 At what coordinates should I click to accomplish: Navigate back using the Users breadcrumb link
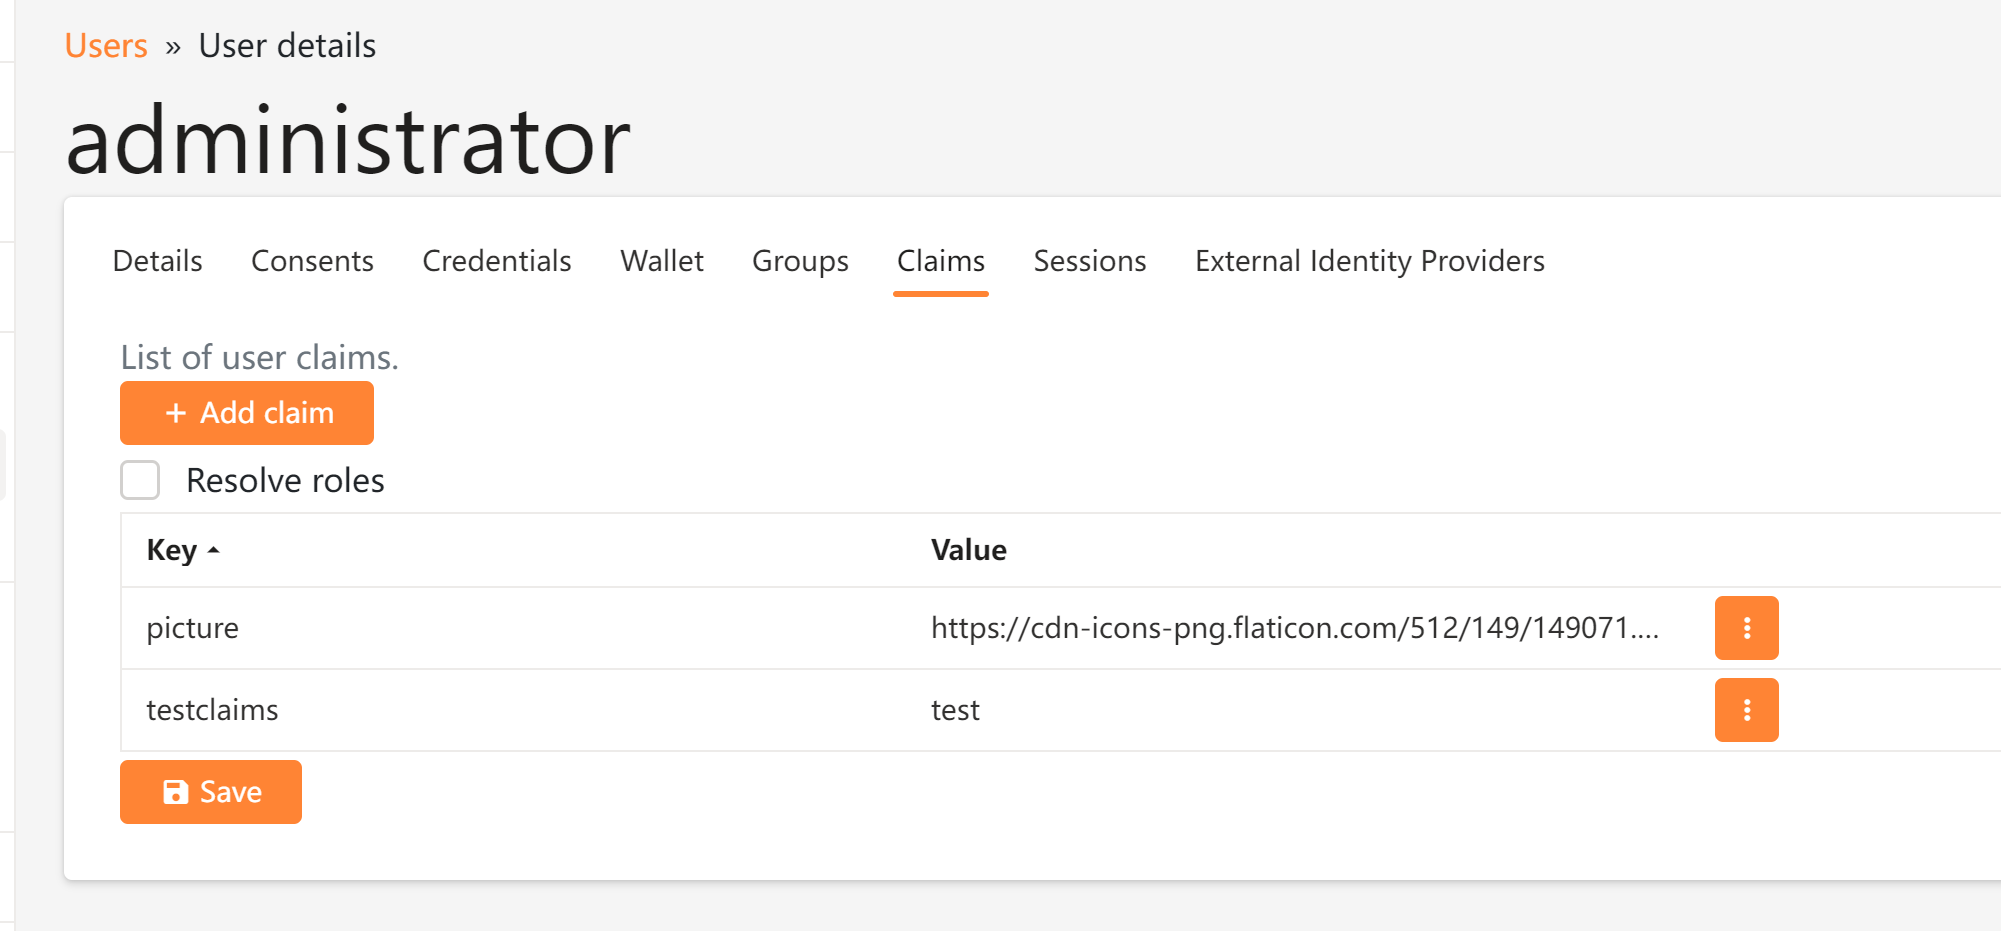(x=105, y=45)
